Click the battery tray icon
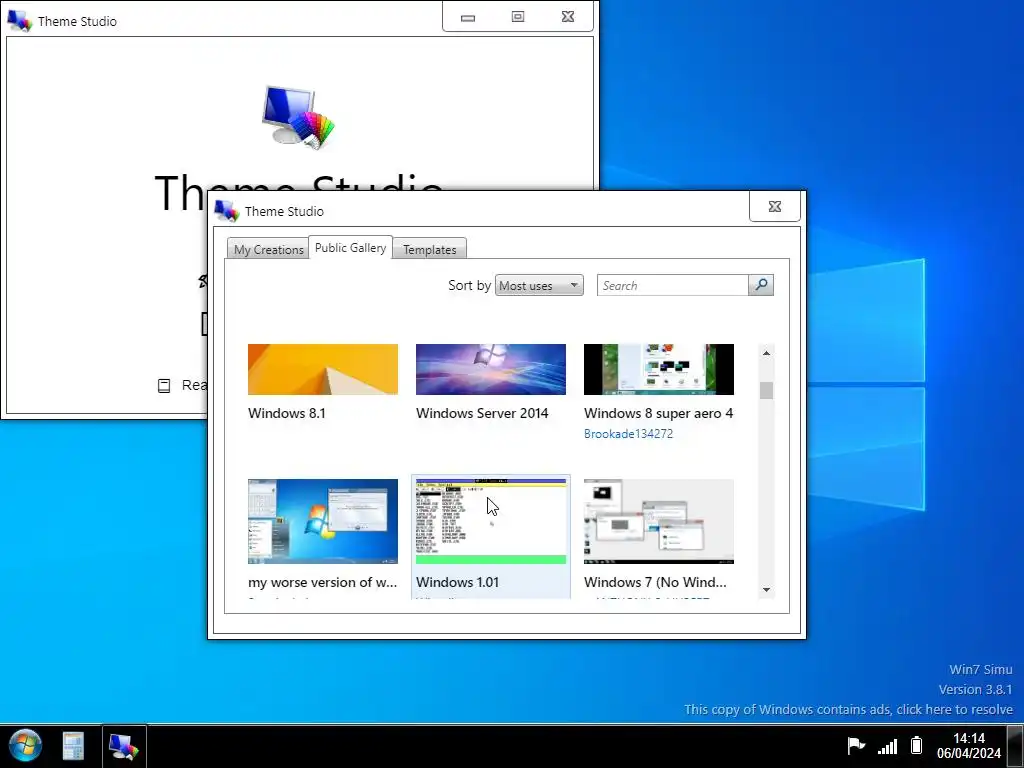Viewport: 1024px width, 768px height. [917, 745]
